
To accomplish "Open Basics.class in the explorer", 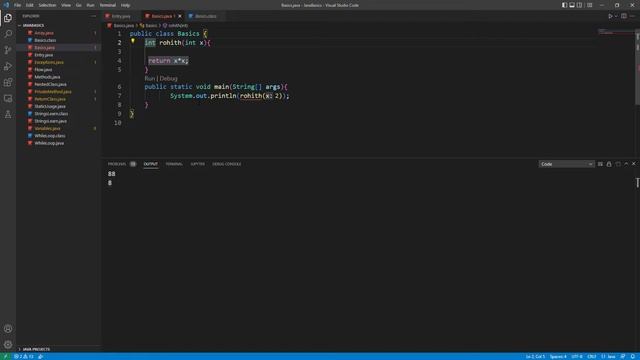I will coord(45,40).
